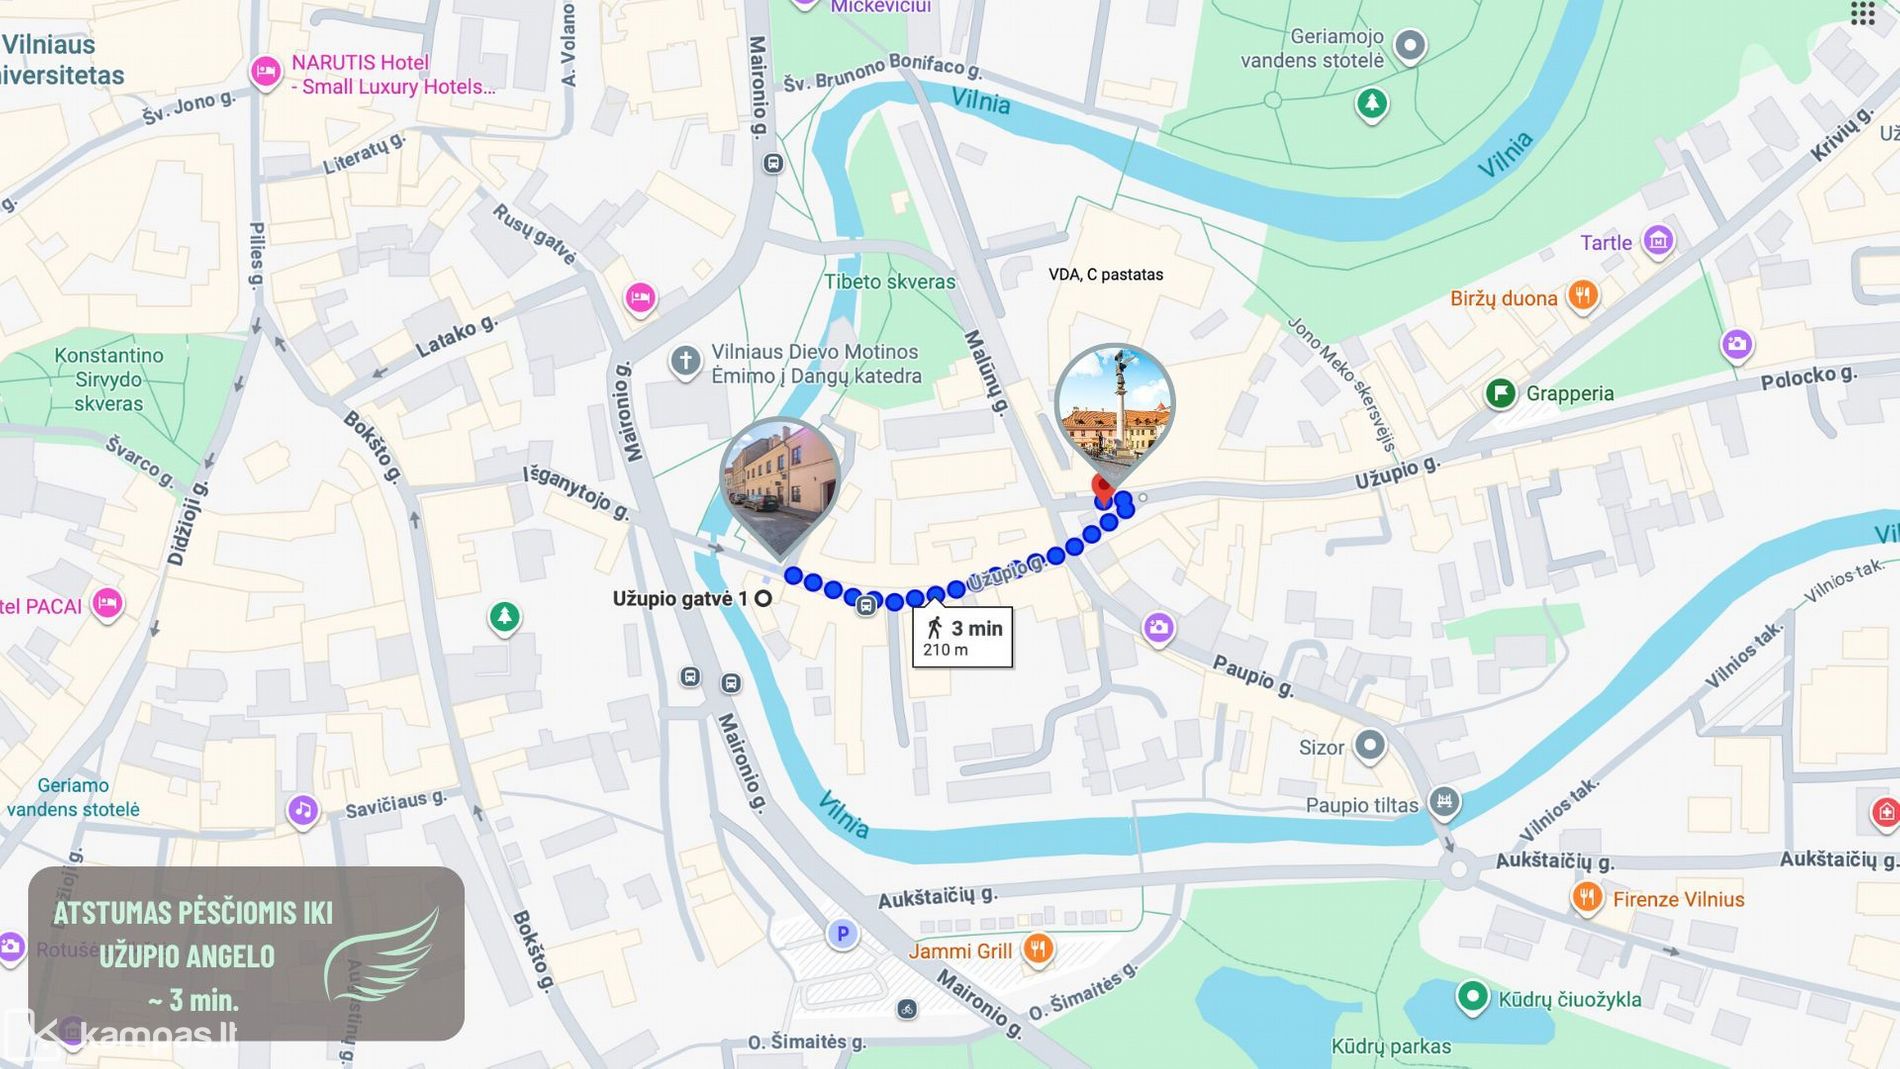The image size is (1900, 1069).
Task: Open the Jammi Grill restaurant icon
Action: pyautogui.click(x=1038, y=949)
